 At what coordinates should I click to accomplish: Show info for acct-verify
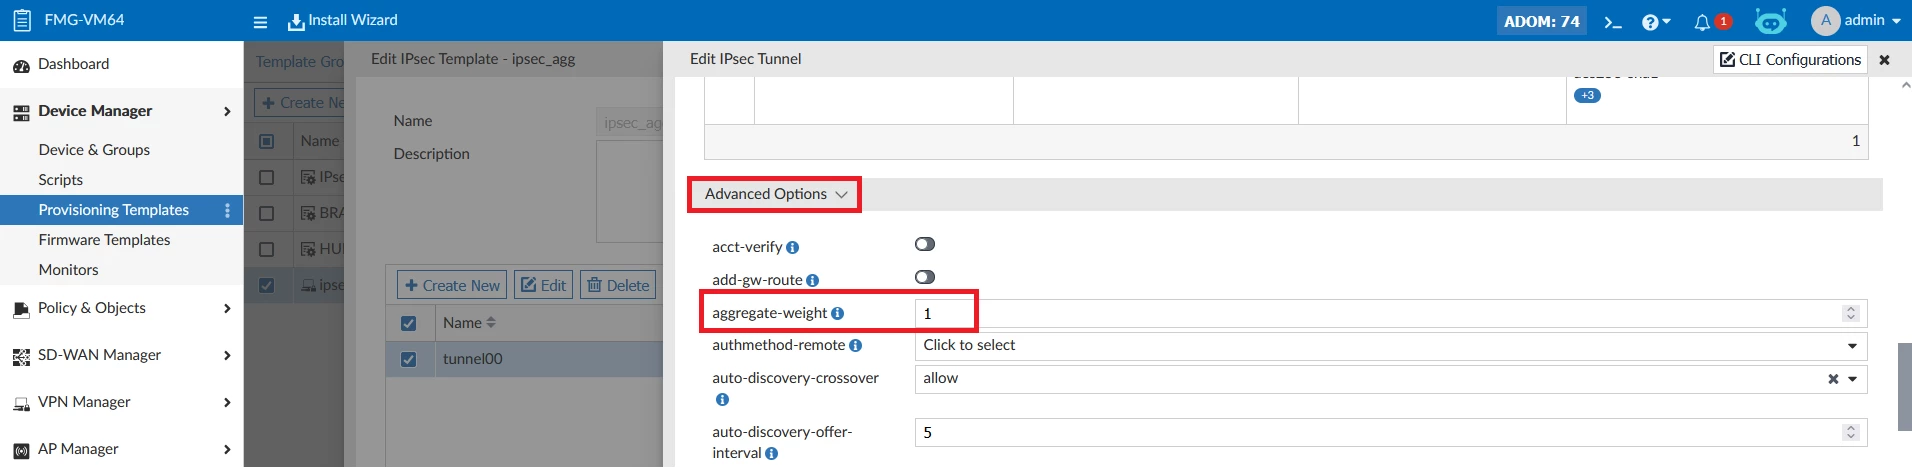792,248
